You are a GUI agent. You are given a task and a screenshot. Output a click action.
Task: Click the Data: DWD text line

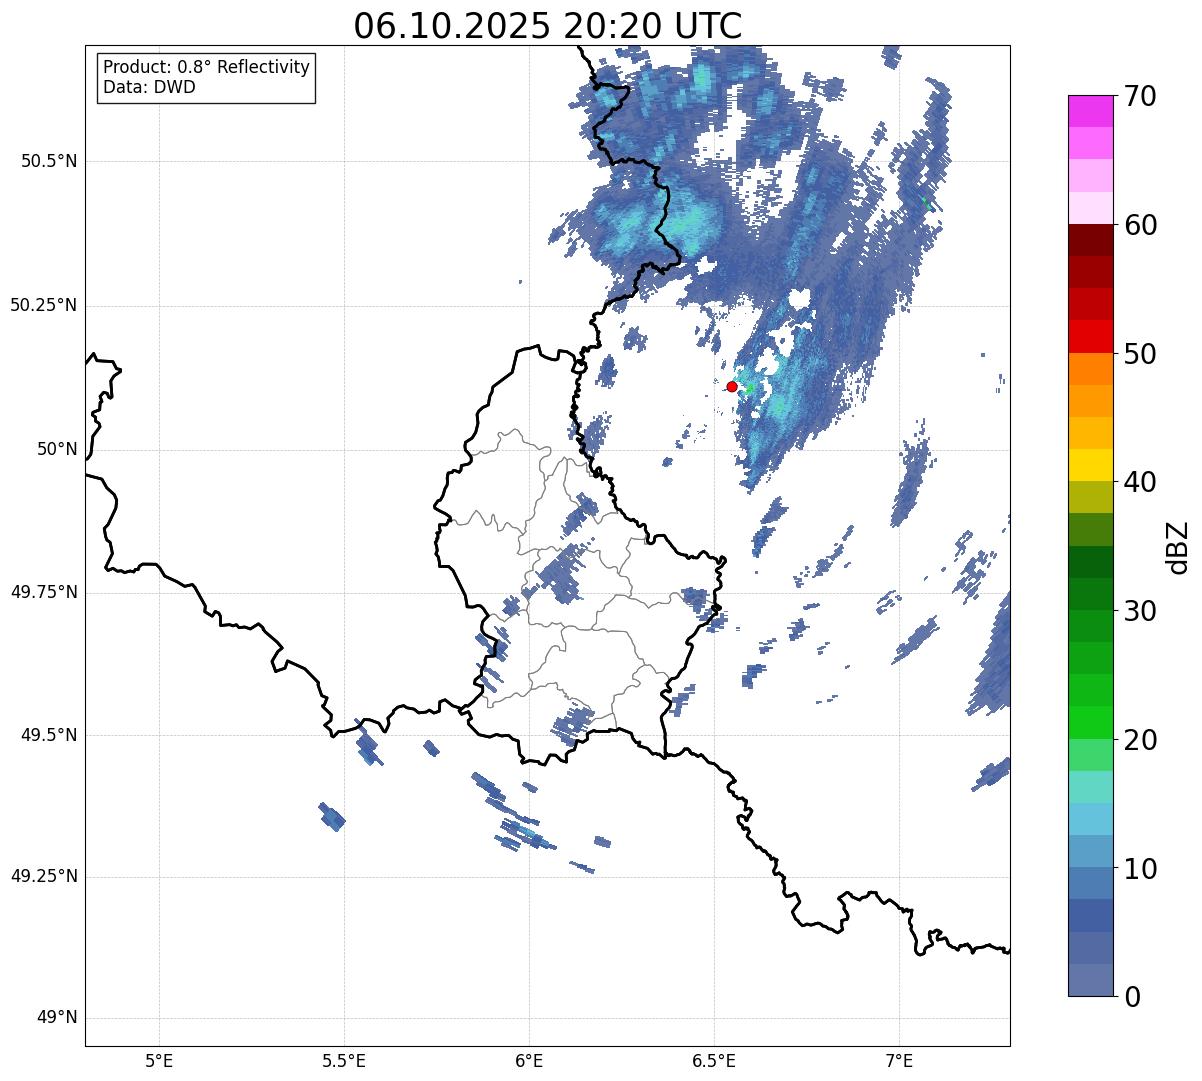point(149,87)
